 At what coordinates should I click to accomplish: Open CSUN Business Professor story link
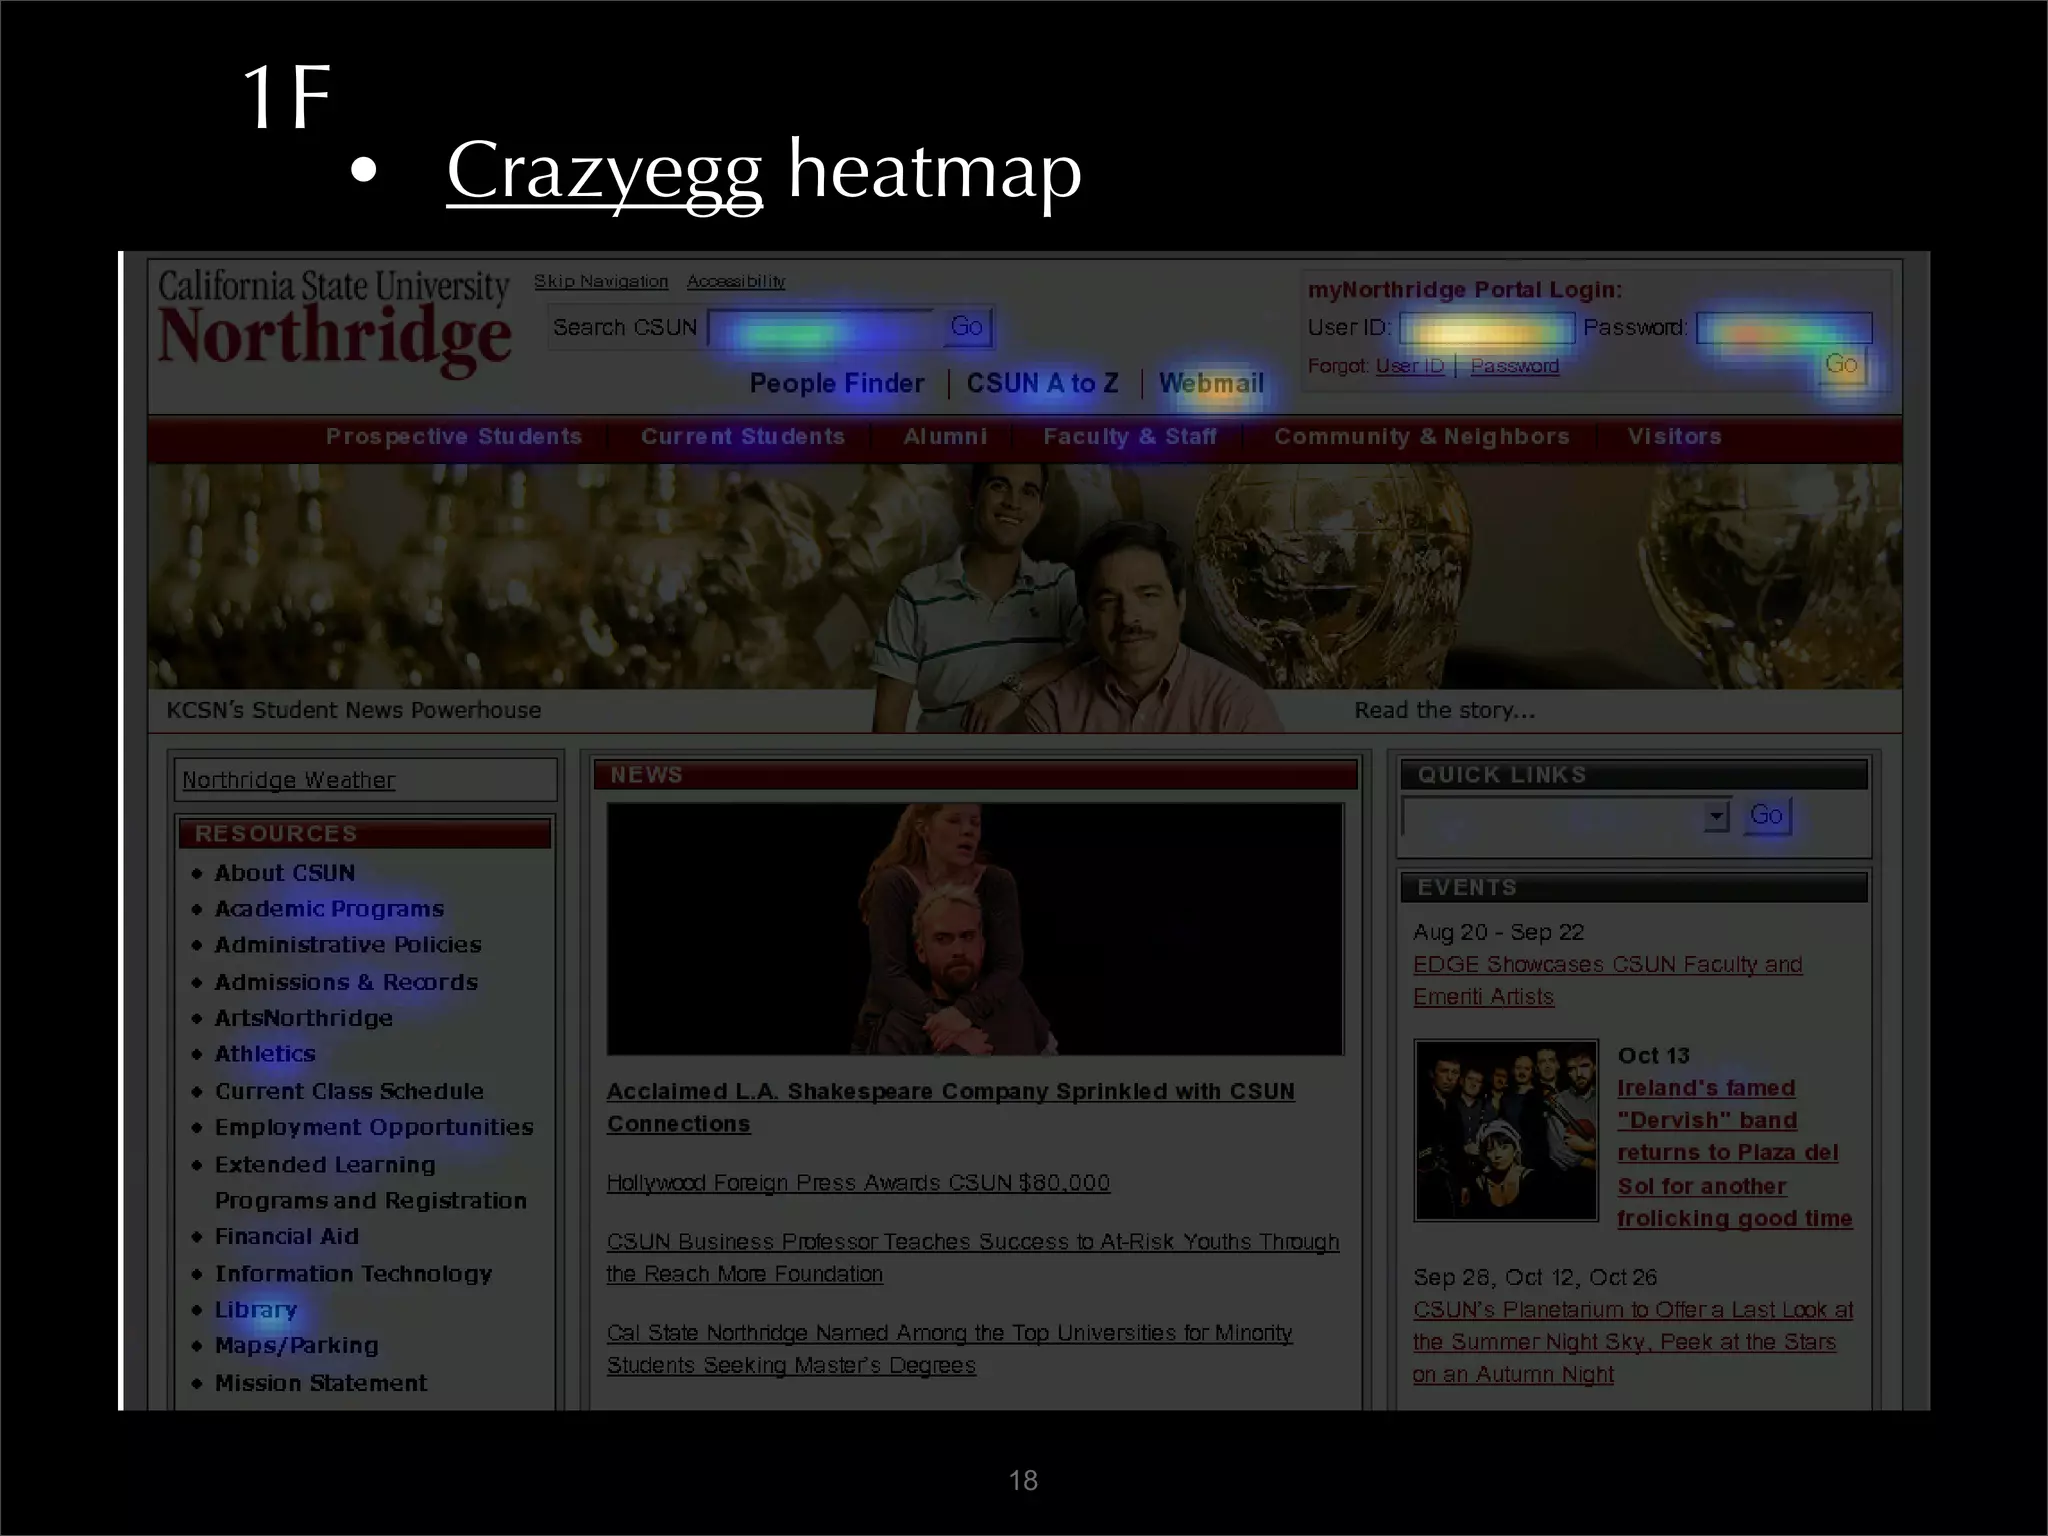click(x=973, y=1258)
